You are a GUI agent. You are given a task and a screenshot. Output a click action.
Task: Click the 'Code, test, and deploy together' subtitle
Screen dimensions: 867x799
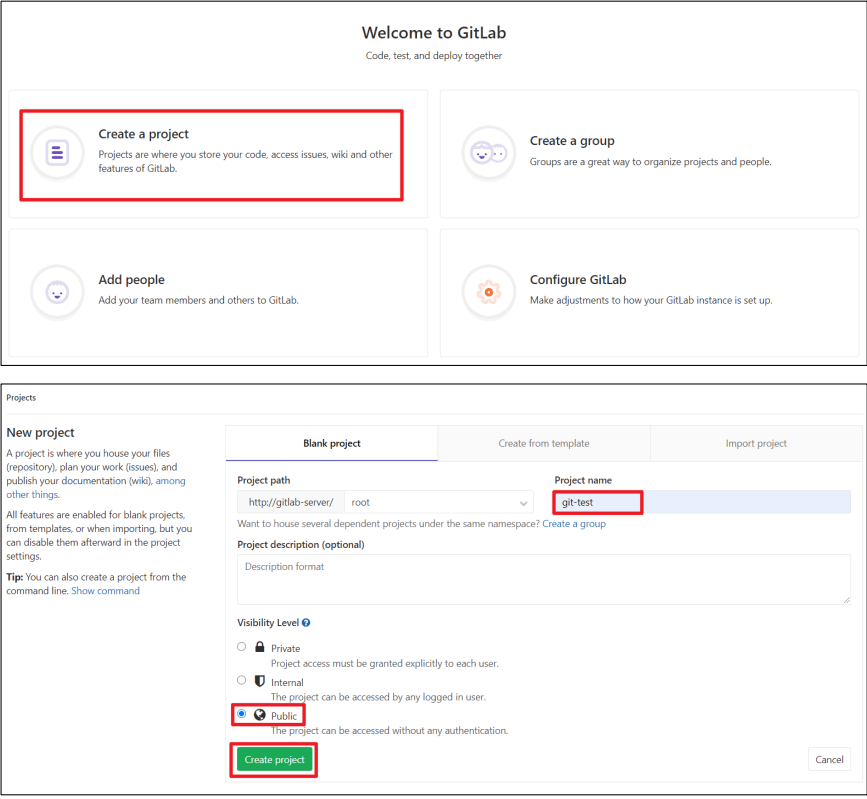[x=434, y=56]
